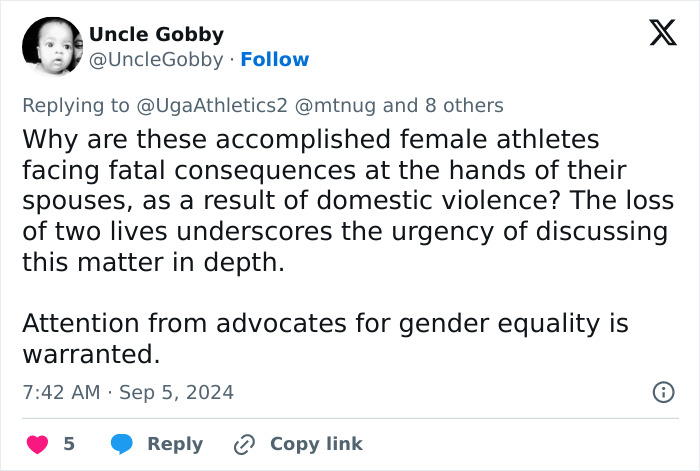Click the chain link icon

click(244, 444)
